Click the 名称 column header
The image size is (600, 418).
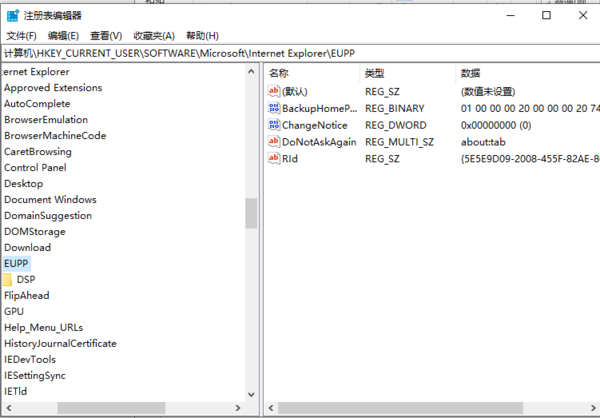279,73
